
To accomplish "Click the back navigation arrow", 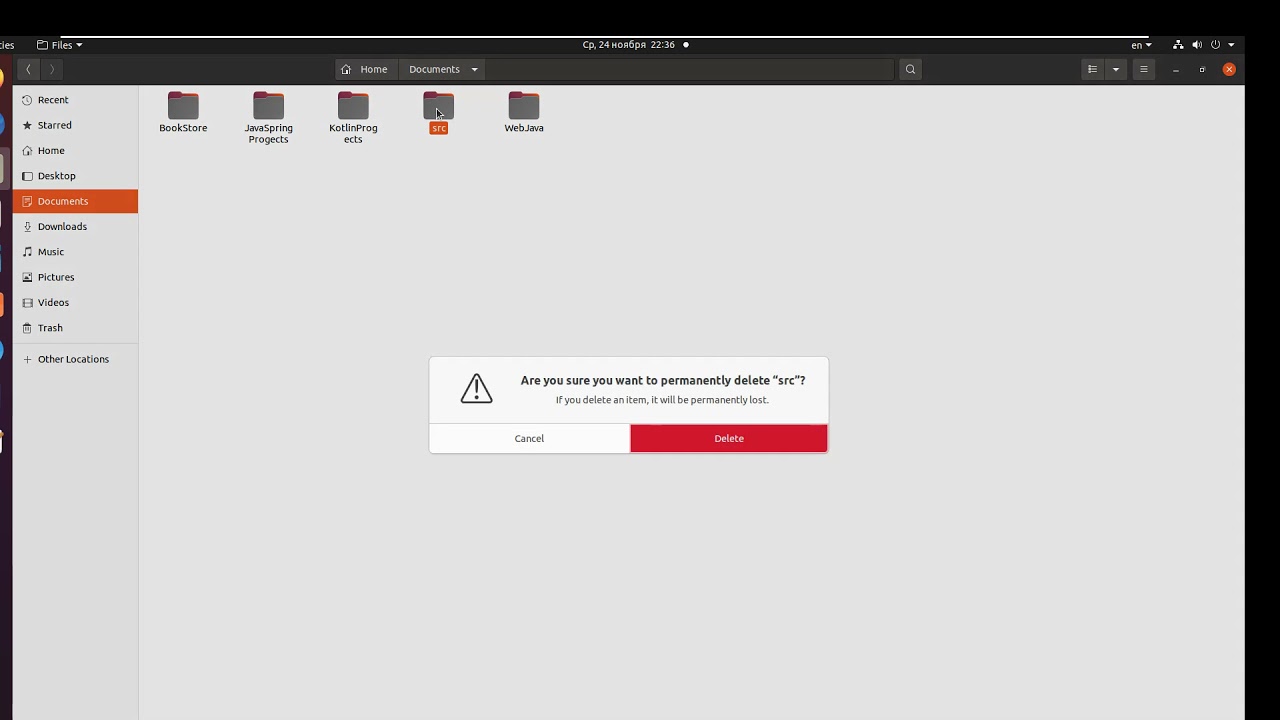I will (x=29, y=69).
